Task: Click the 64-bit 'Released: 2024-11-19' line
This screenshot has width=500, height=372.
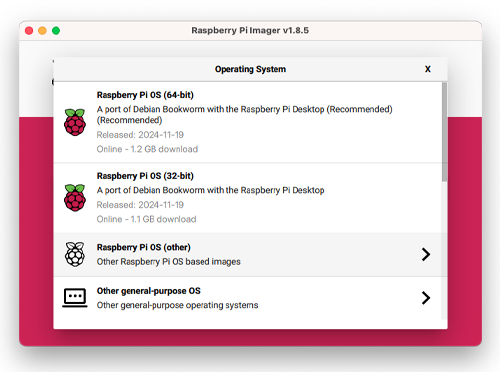Action: point(140,135)
